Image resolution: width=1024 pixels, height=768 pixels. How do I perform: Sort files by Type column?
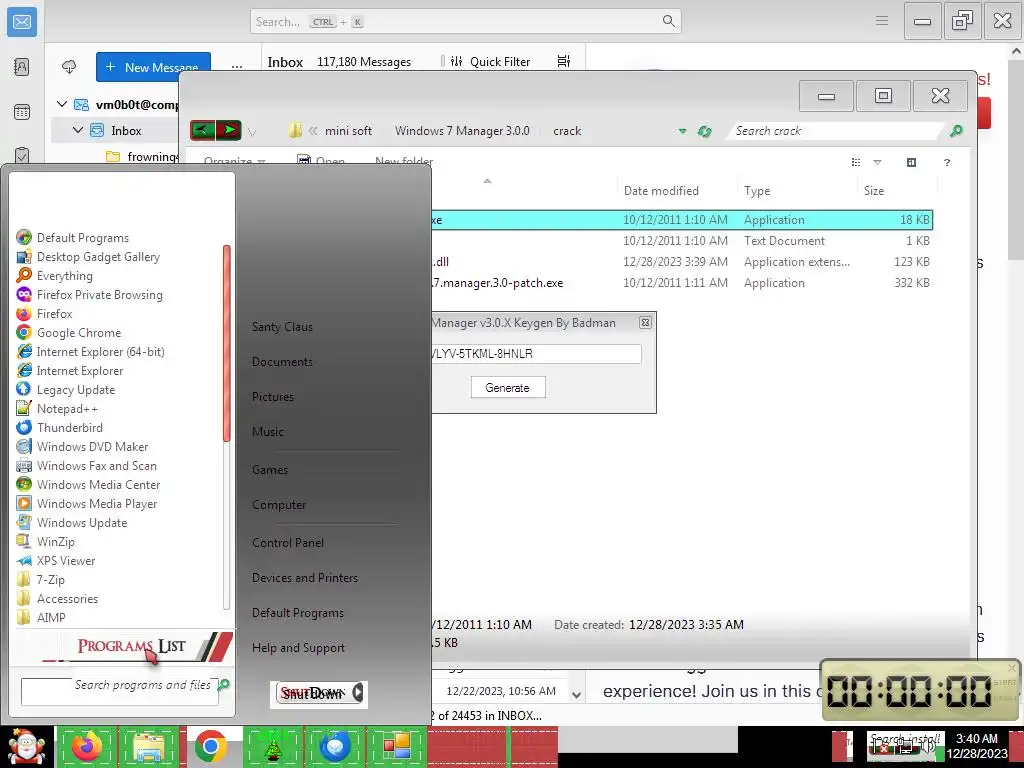click(757, 191)
